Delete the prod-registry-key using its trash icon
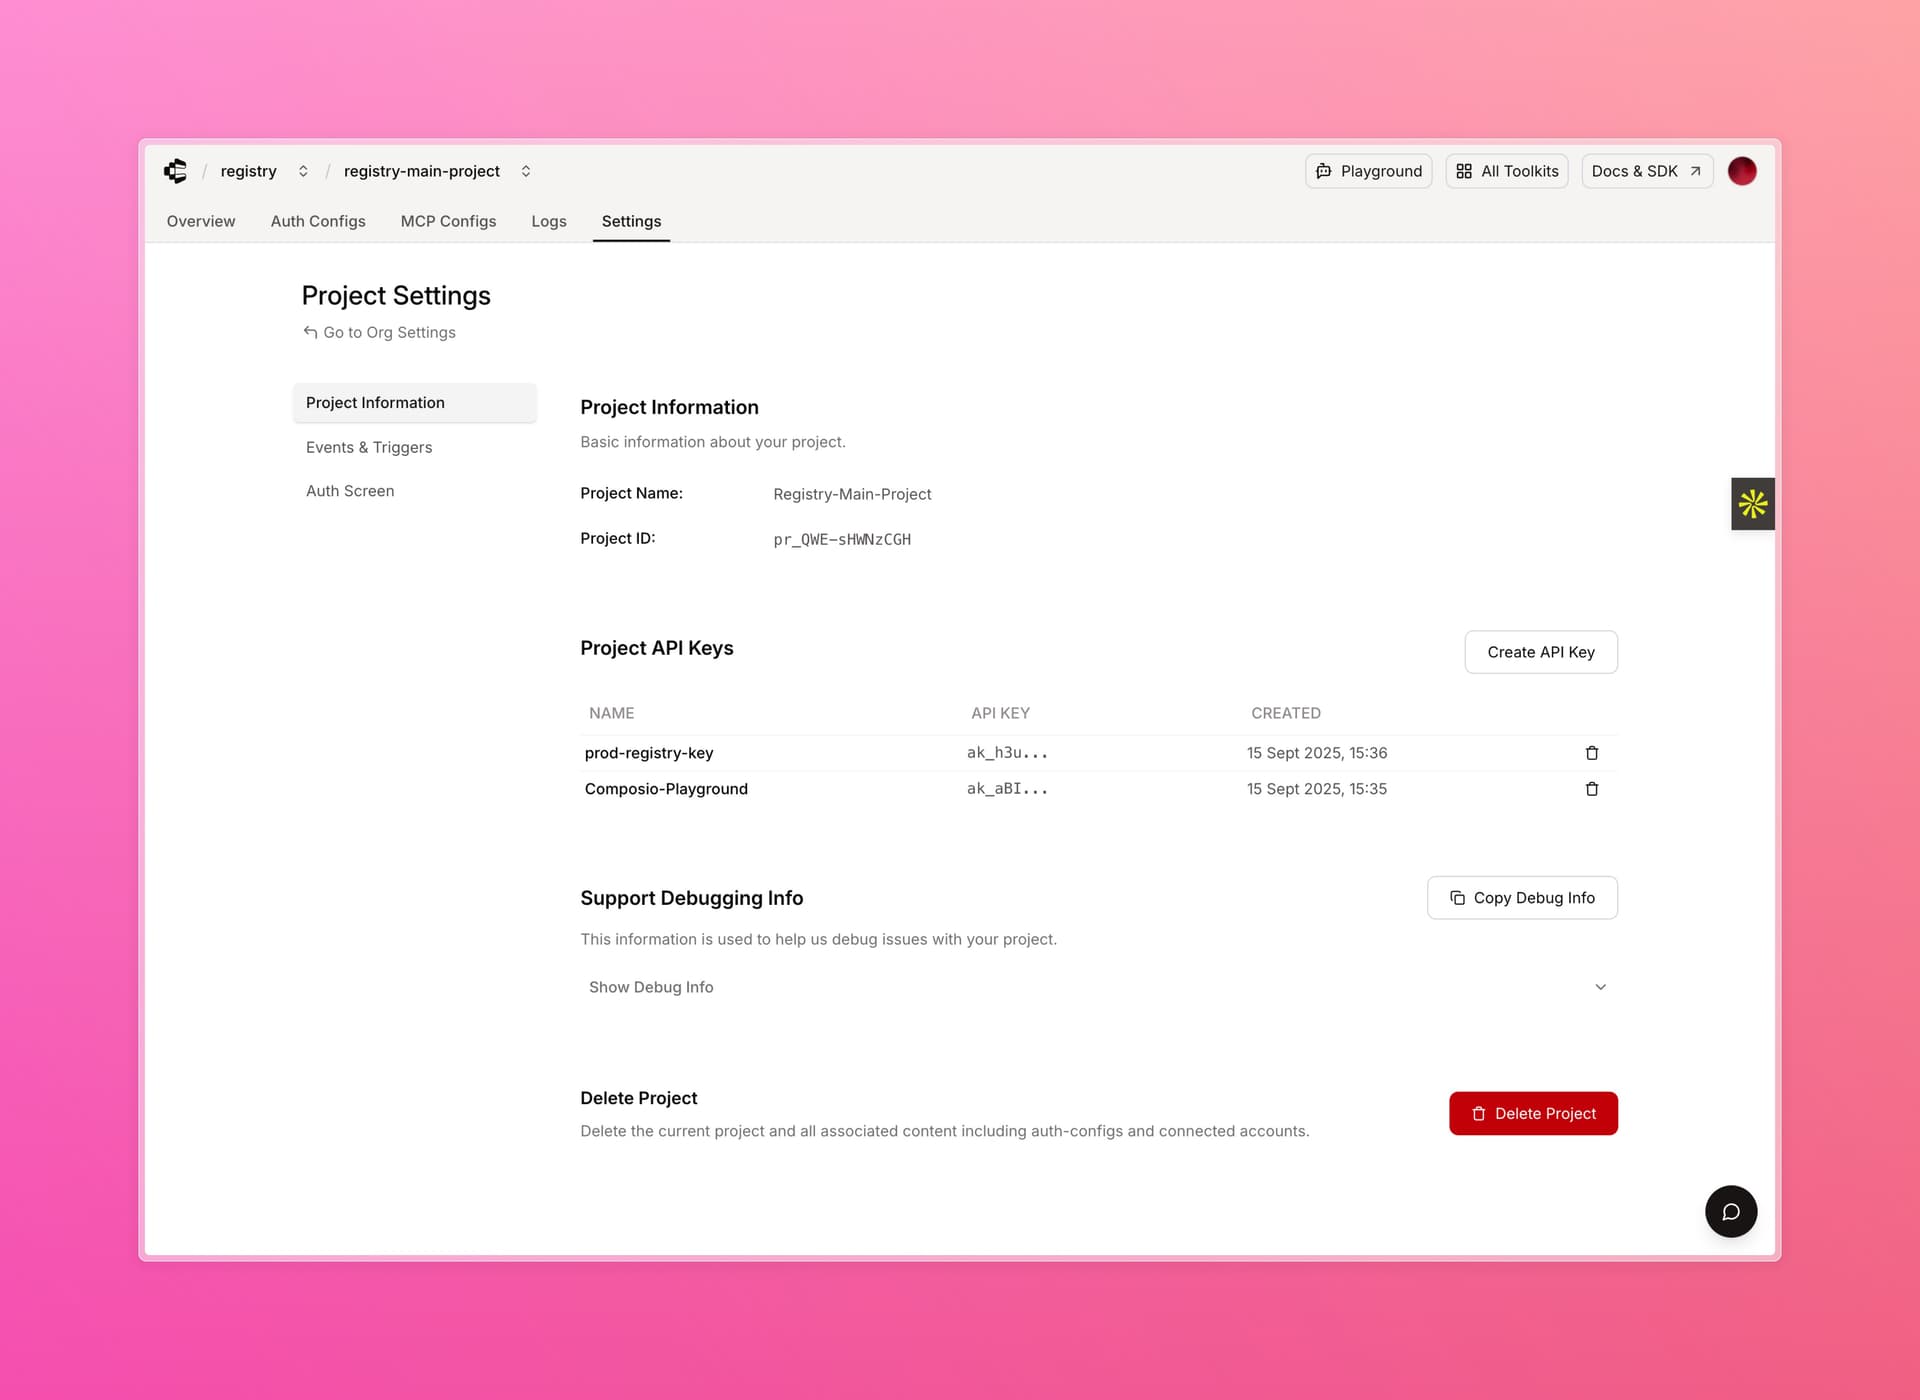 (1592, 752)
